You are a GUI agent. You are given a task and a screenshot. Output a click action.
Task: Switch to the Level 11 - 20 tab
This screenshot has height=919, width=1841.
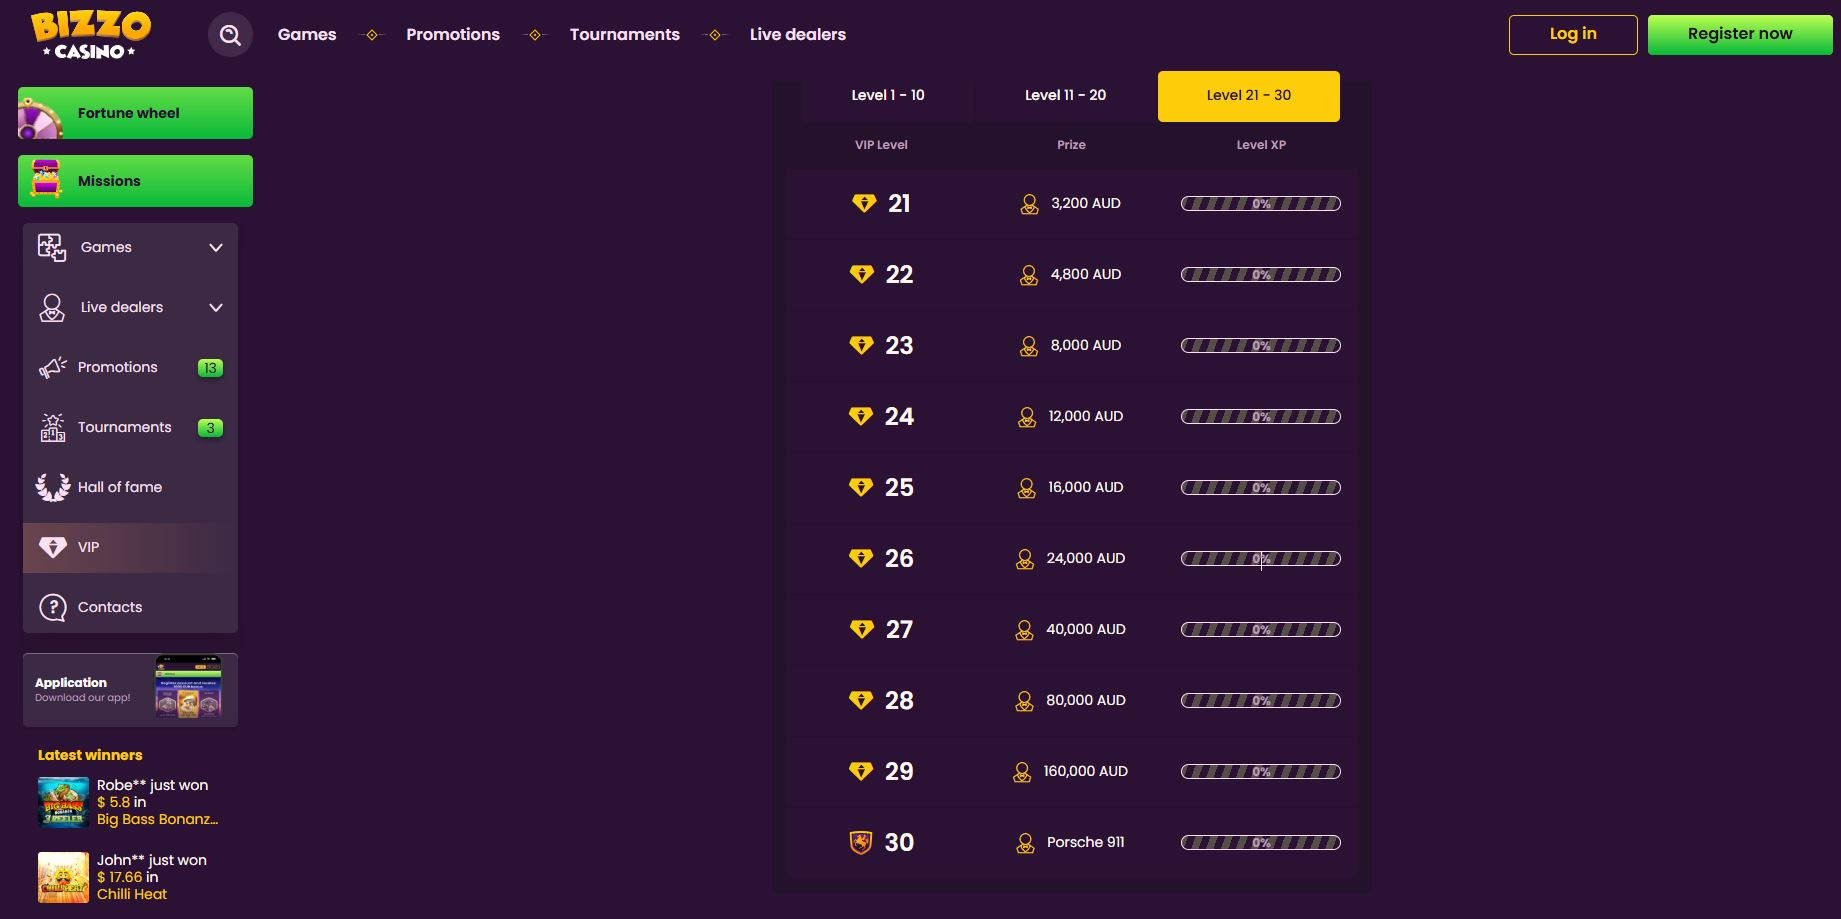[x=1065, y=96]
